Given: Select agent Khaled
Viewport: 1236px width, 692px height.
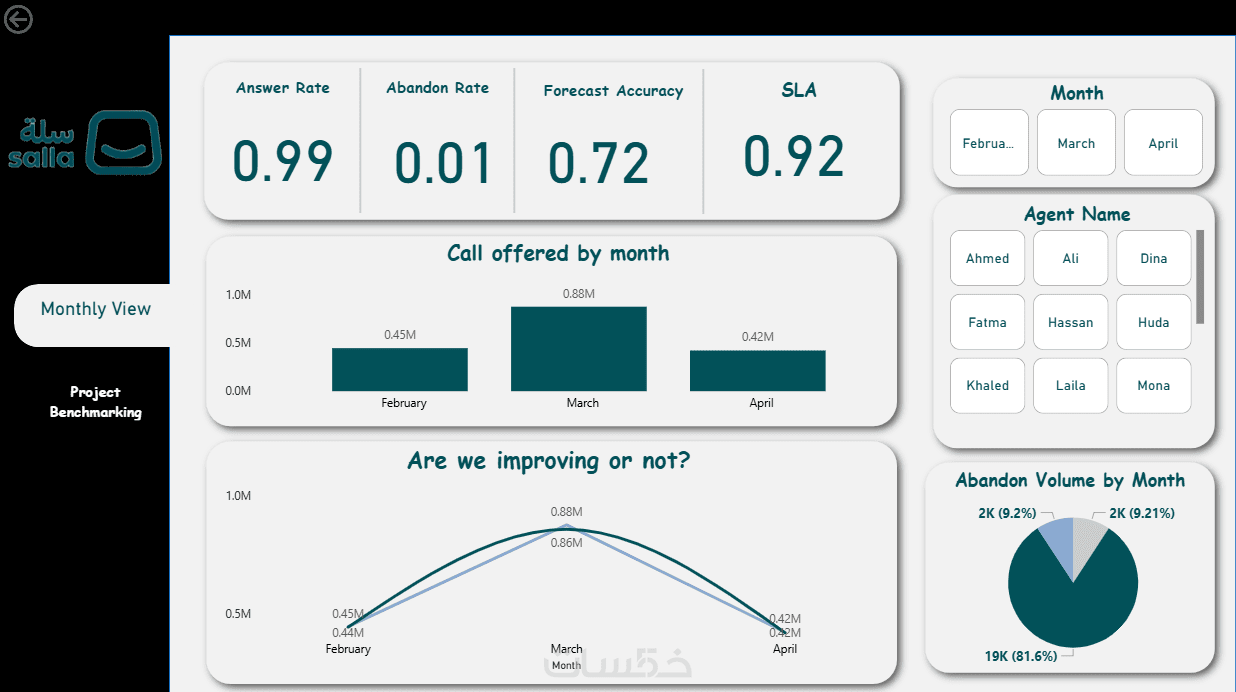Looking at the screenshot, I should coord(988,385).
